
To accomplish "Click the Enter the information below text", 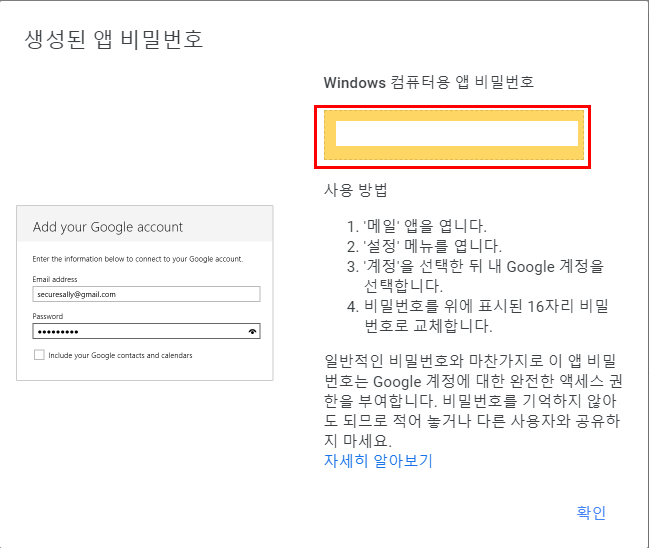I will 137,259.
